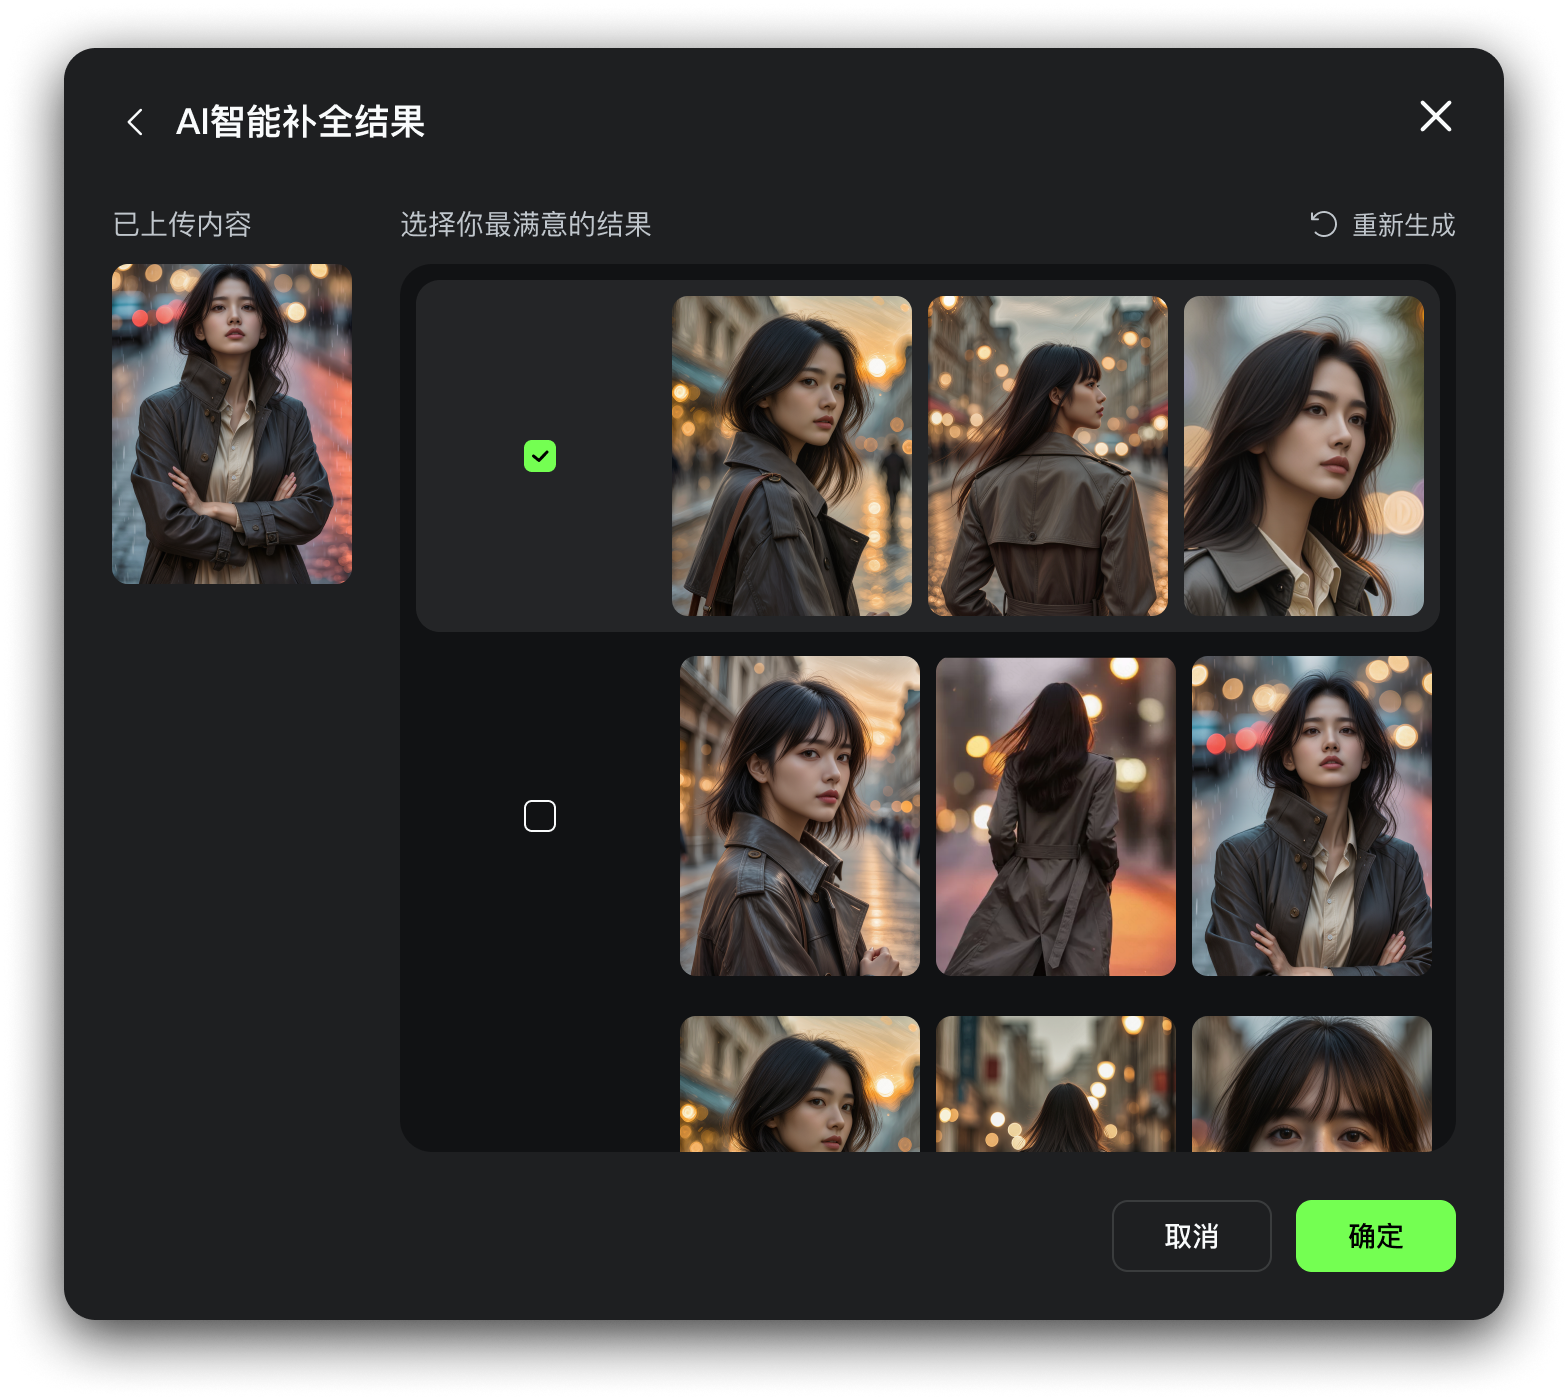Select second row leather jacket bangs portrait
Screen dimensions: 1568x1400
[800, 816]
